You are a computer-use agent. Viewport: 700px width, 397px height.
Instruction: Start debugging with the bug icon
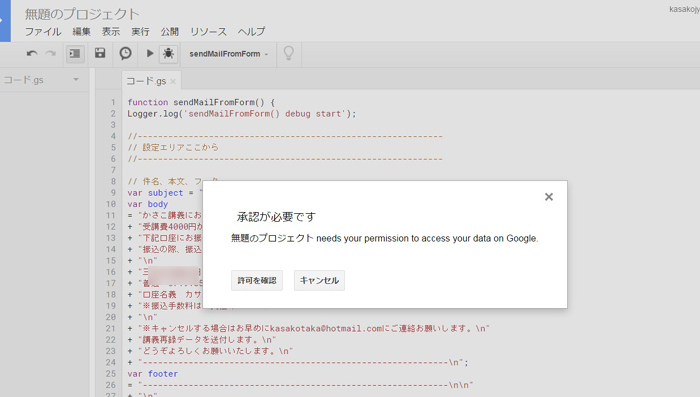point(168,54)
